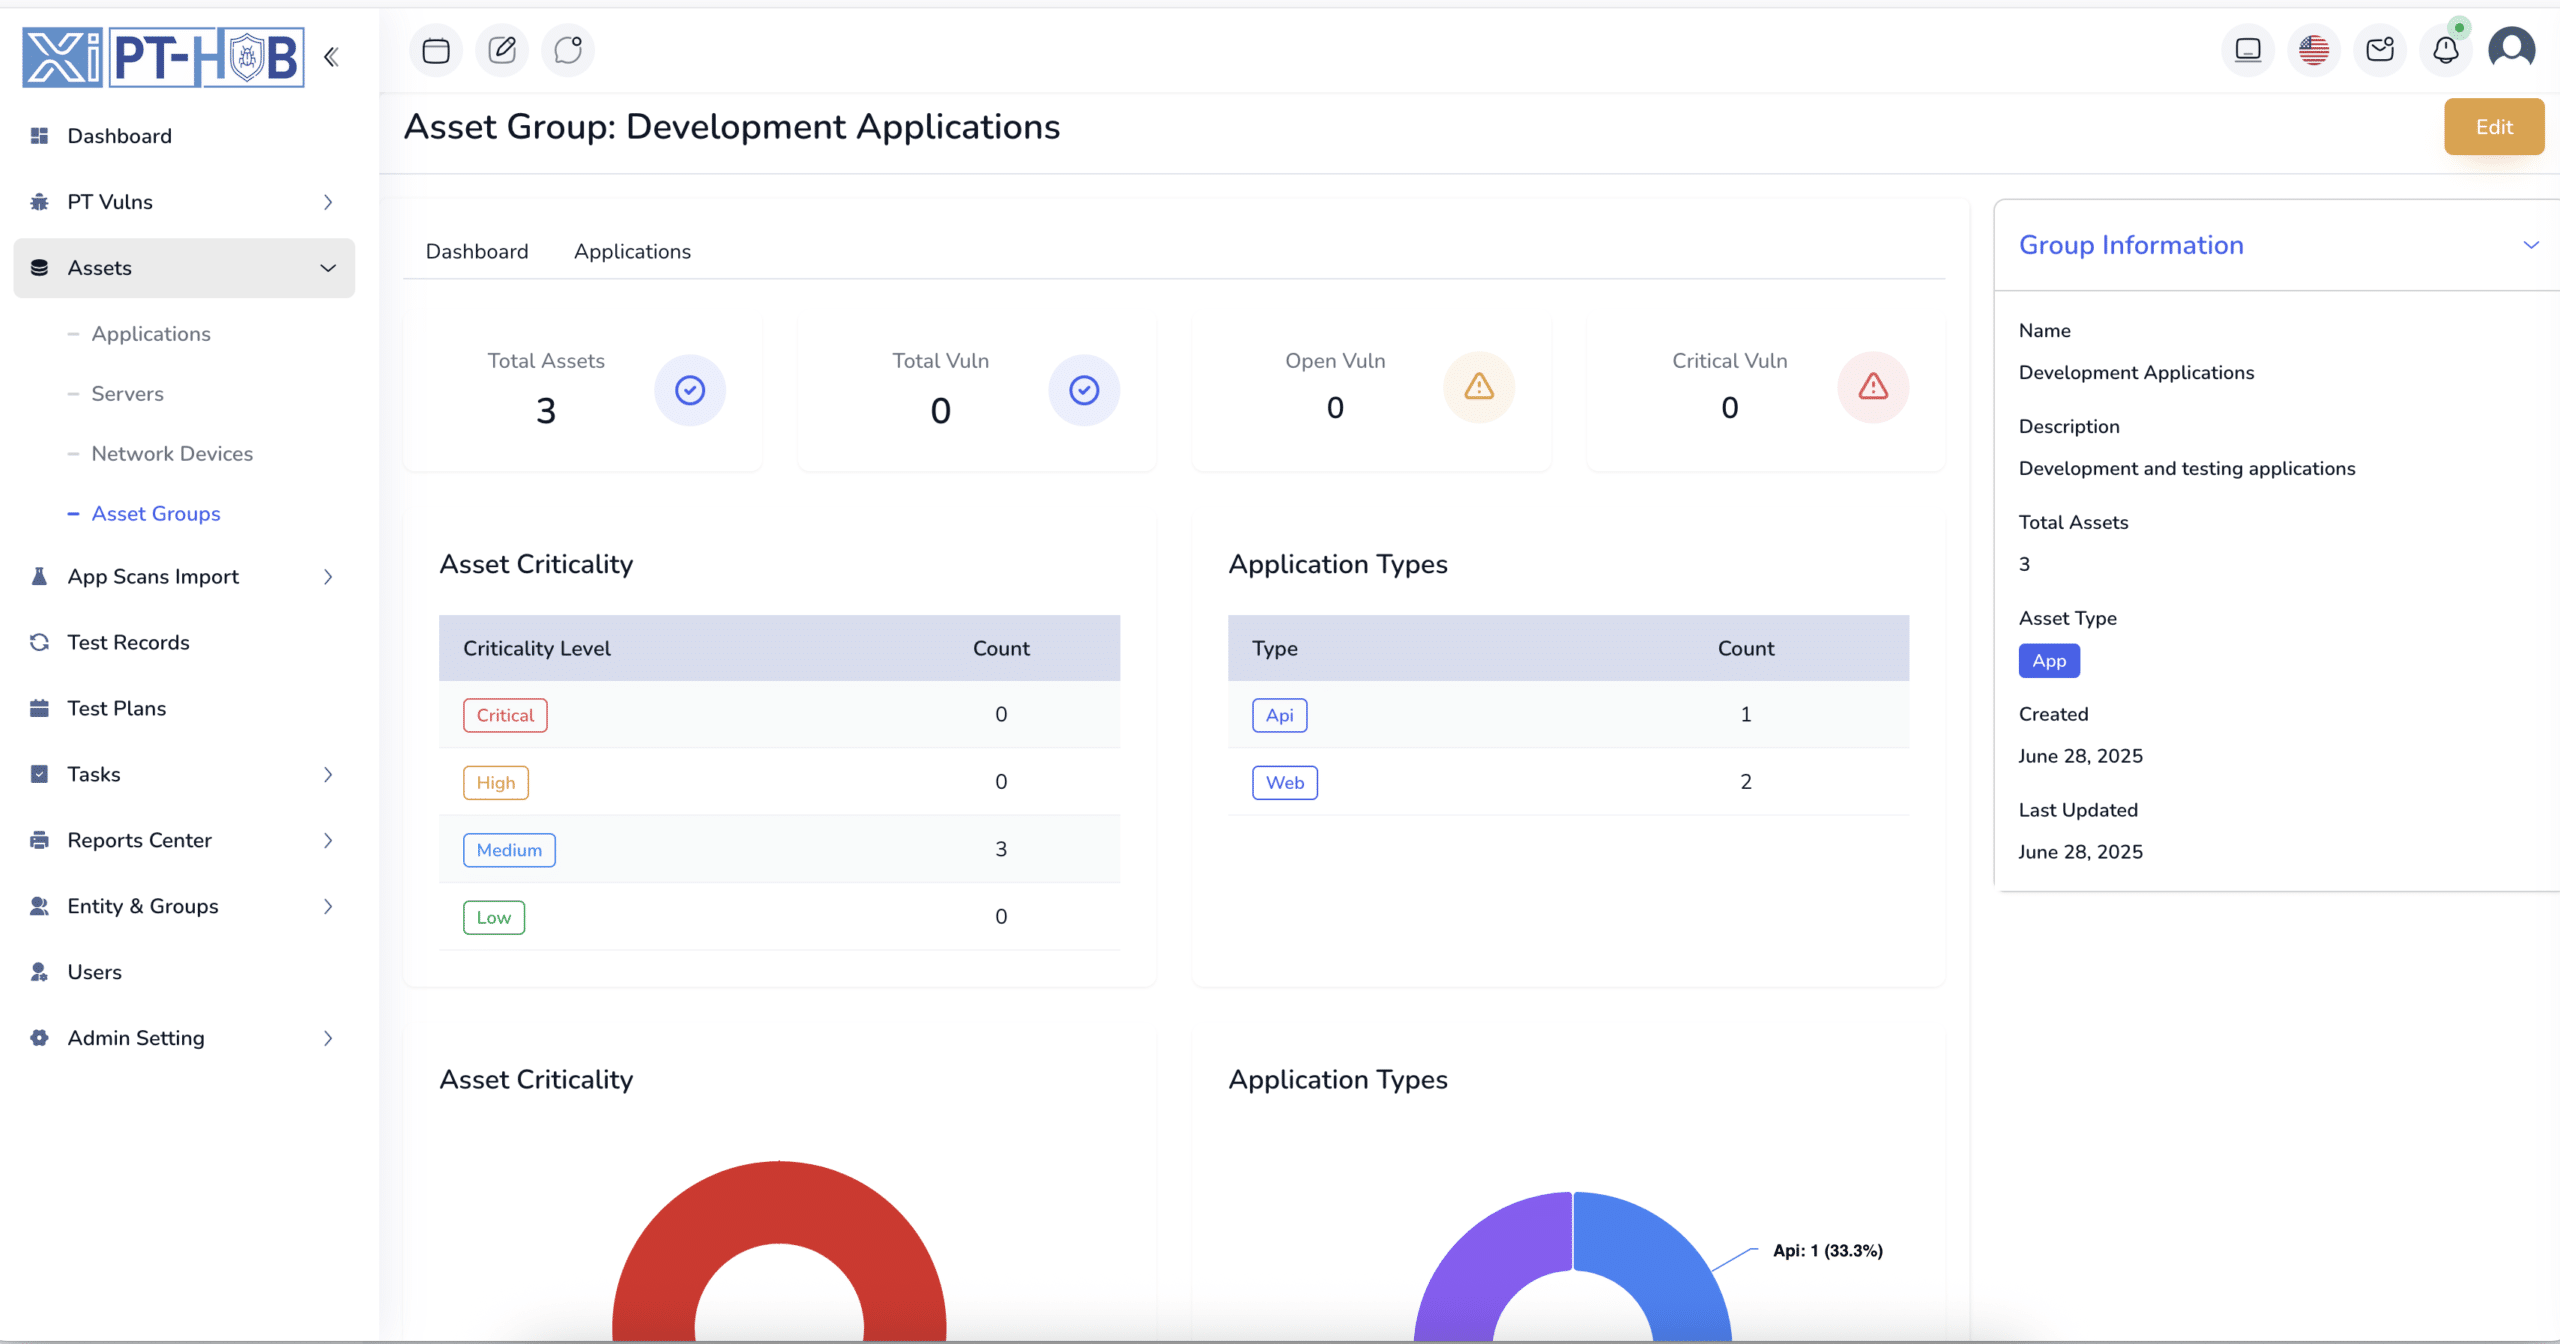Expand the PT Vulns submenu chevron
The height and width of the screenshot is (1344, 2560).
pyautogui.click(x=328, y=202)
